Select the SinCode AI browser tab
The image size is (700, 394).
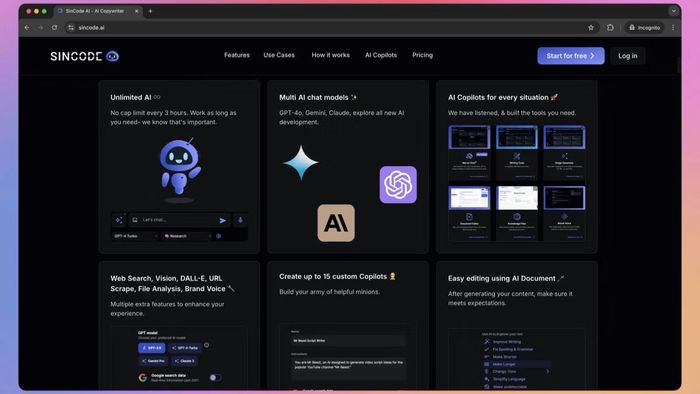coord(98,11)
